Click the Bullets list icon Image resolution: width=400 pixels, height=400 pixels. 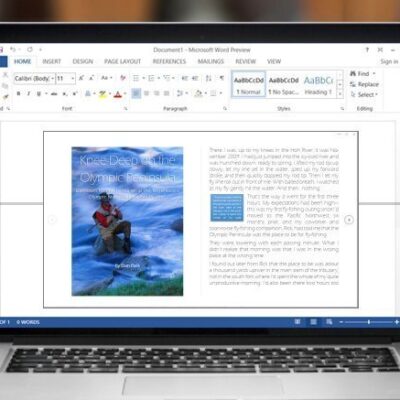click(136, 78)
